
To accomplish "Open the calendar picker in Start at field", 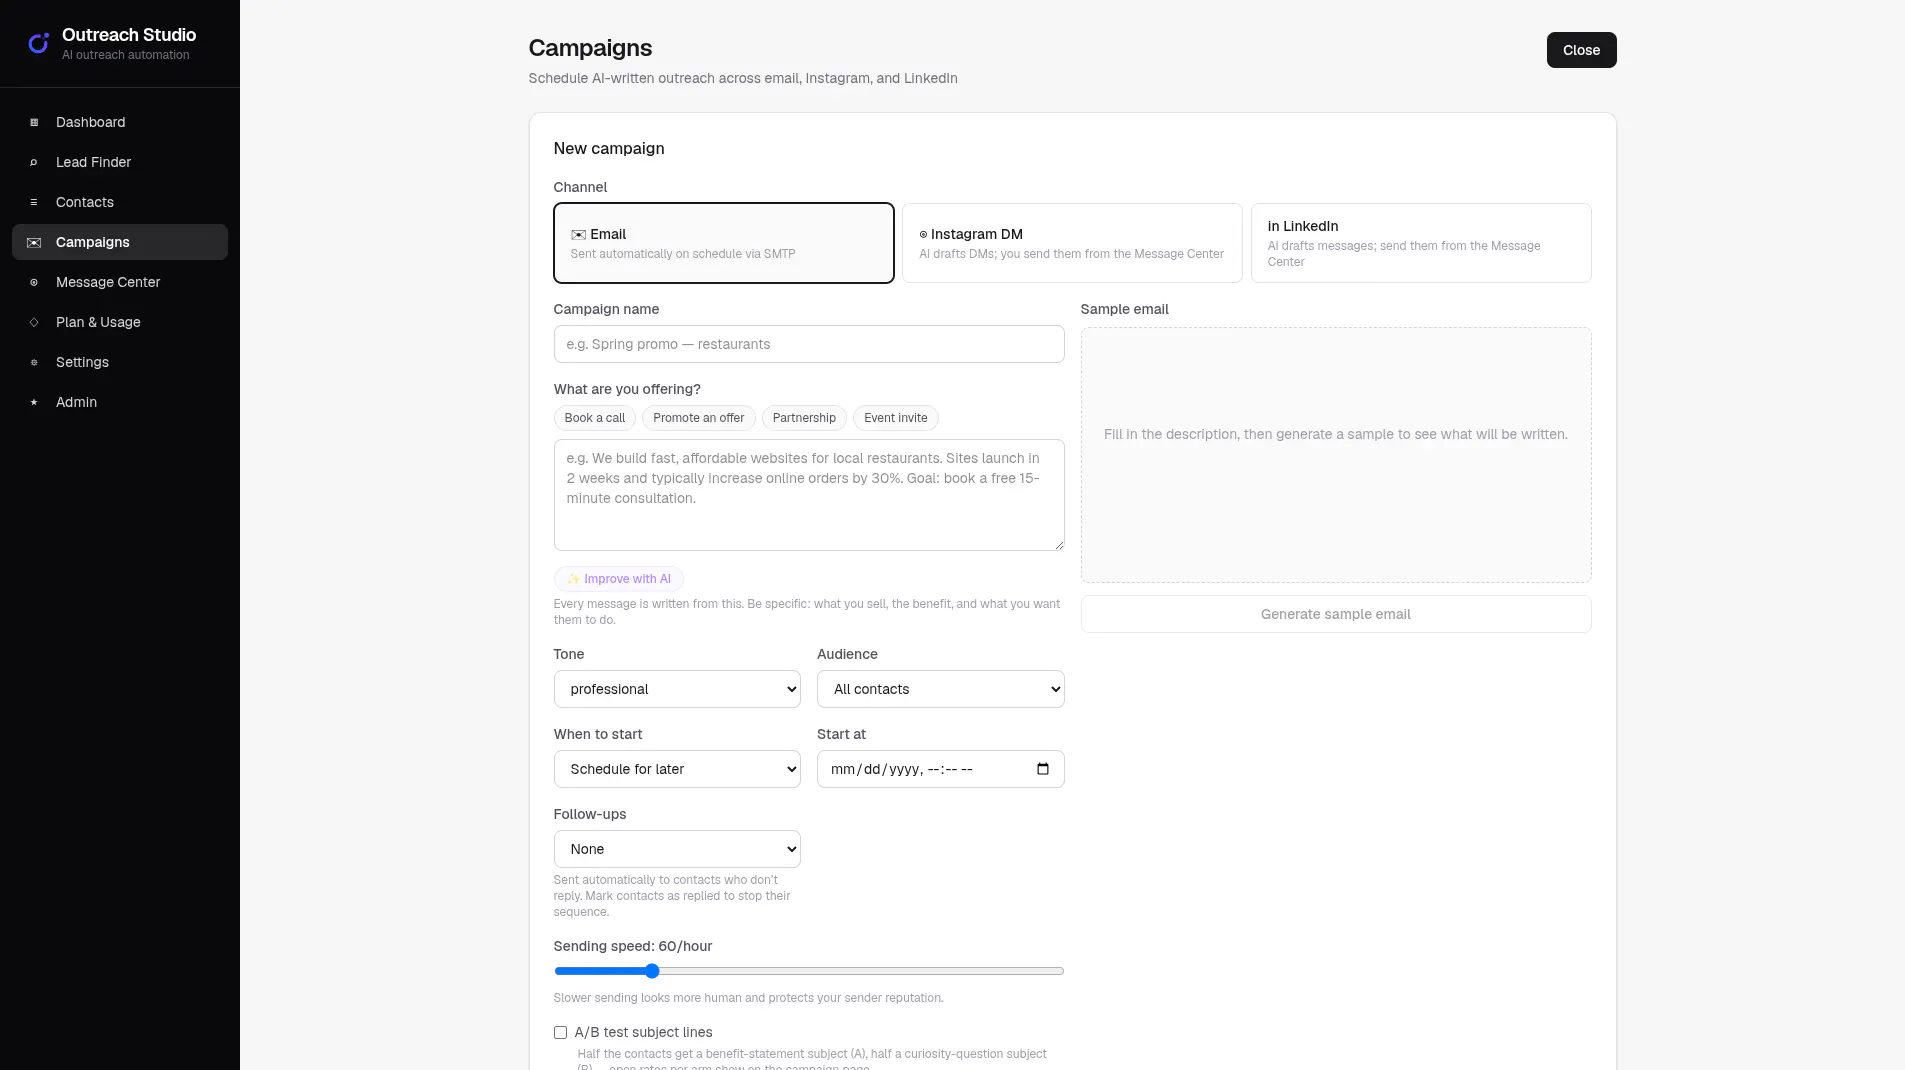I will (1043, 769).
